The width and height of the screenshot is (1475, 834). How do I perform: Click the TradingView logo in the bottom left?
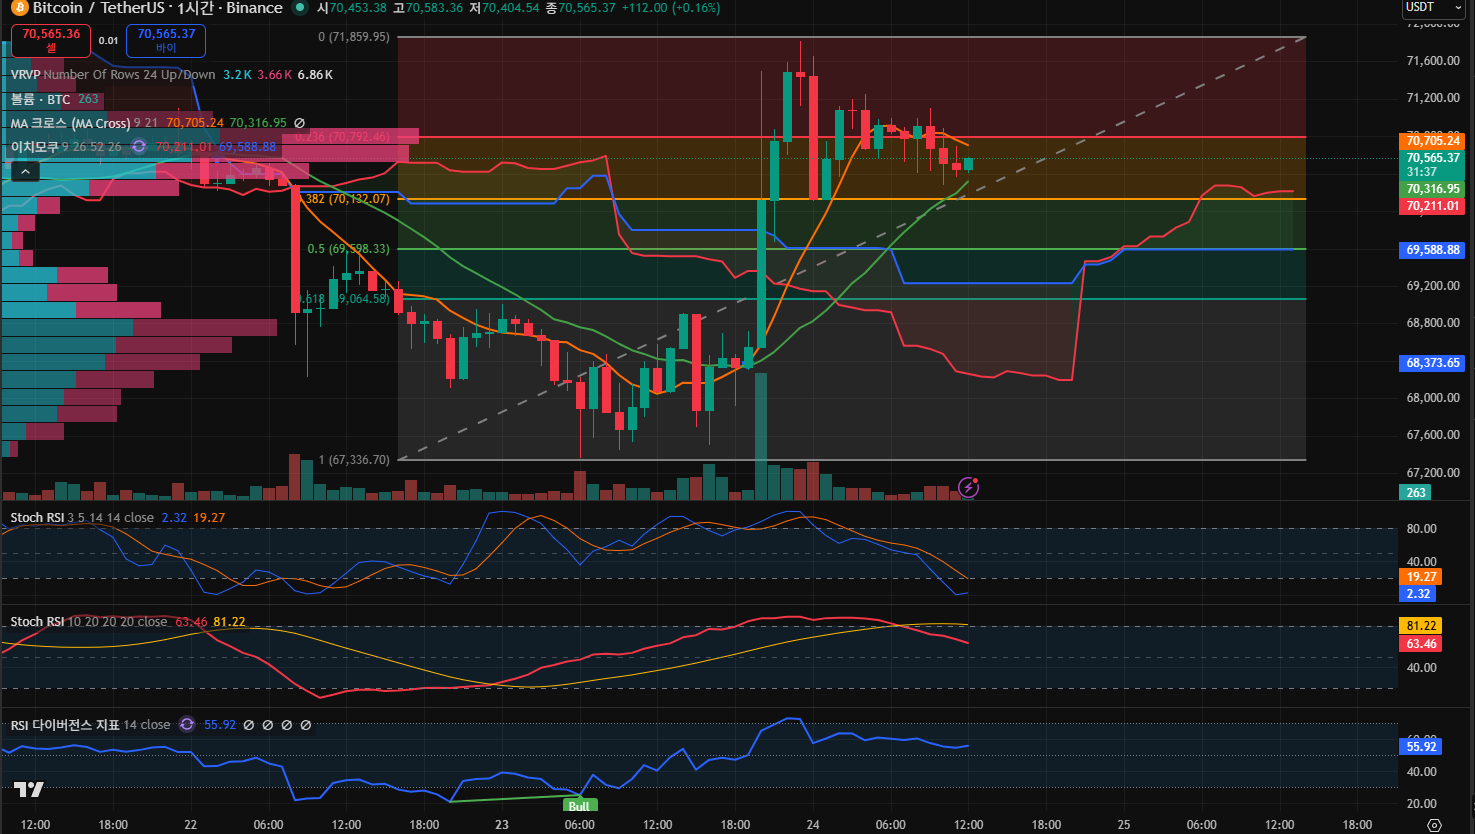point(29,790)
